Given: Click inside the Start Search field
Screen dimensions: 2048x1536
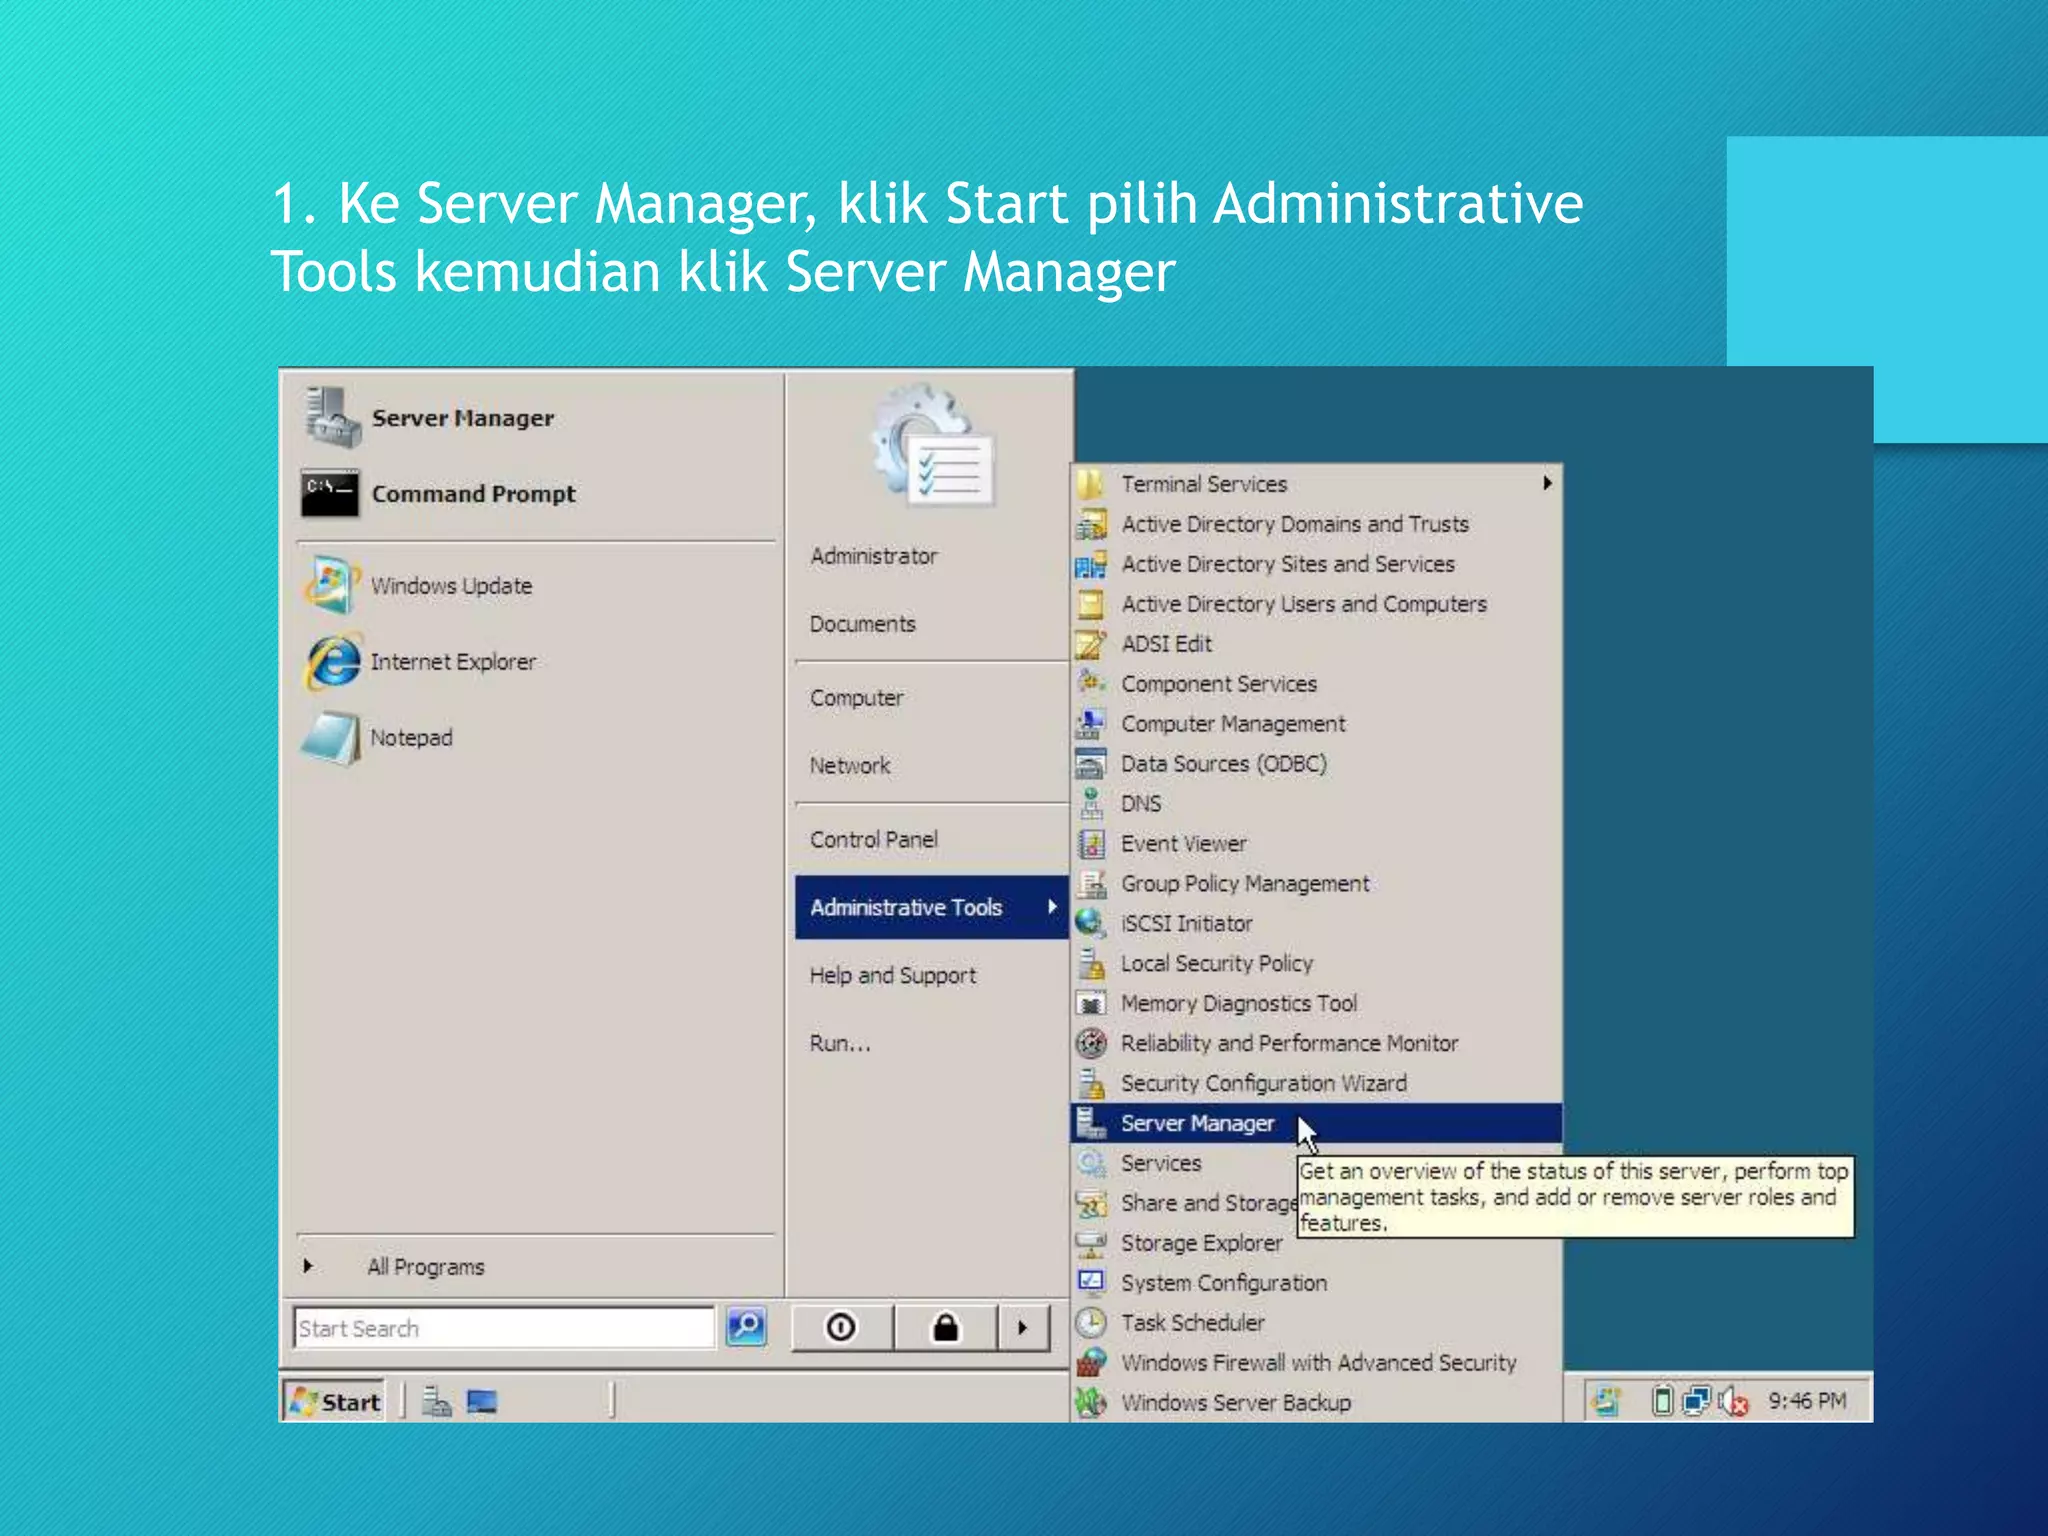Looking at the screenshot, I should [x=504, y=1328].
